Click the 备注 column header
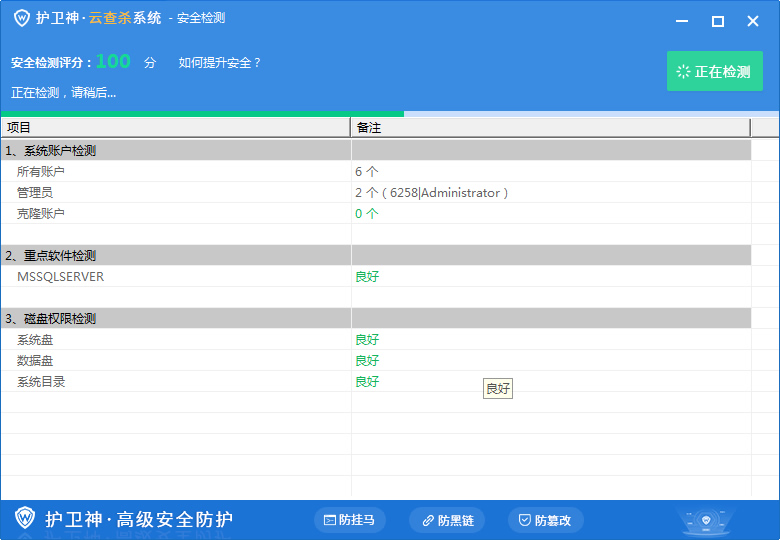Viewport: 780px width, 540px height. click(x=550, y=128)
